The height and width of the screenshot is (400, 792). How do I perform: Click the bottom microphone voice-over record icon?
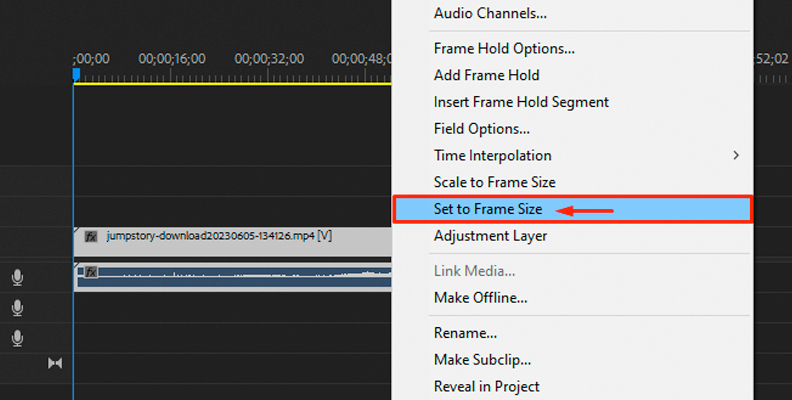(18, 338)
